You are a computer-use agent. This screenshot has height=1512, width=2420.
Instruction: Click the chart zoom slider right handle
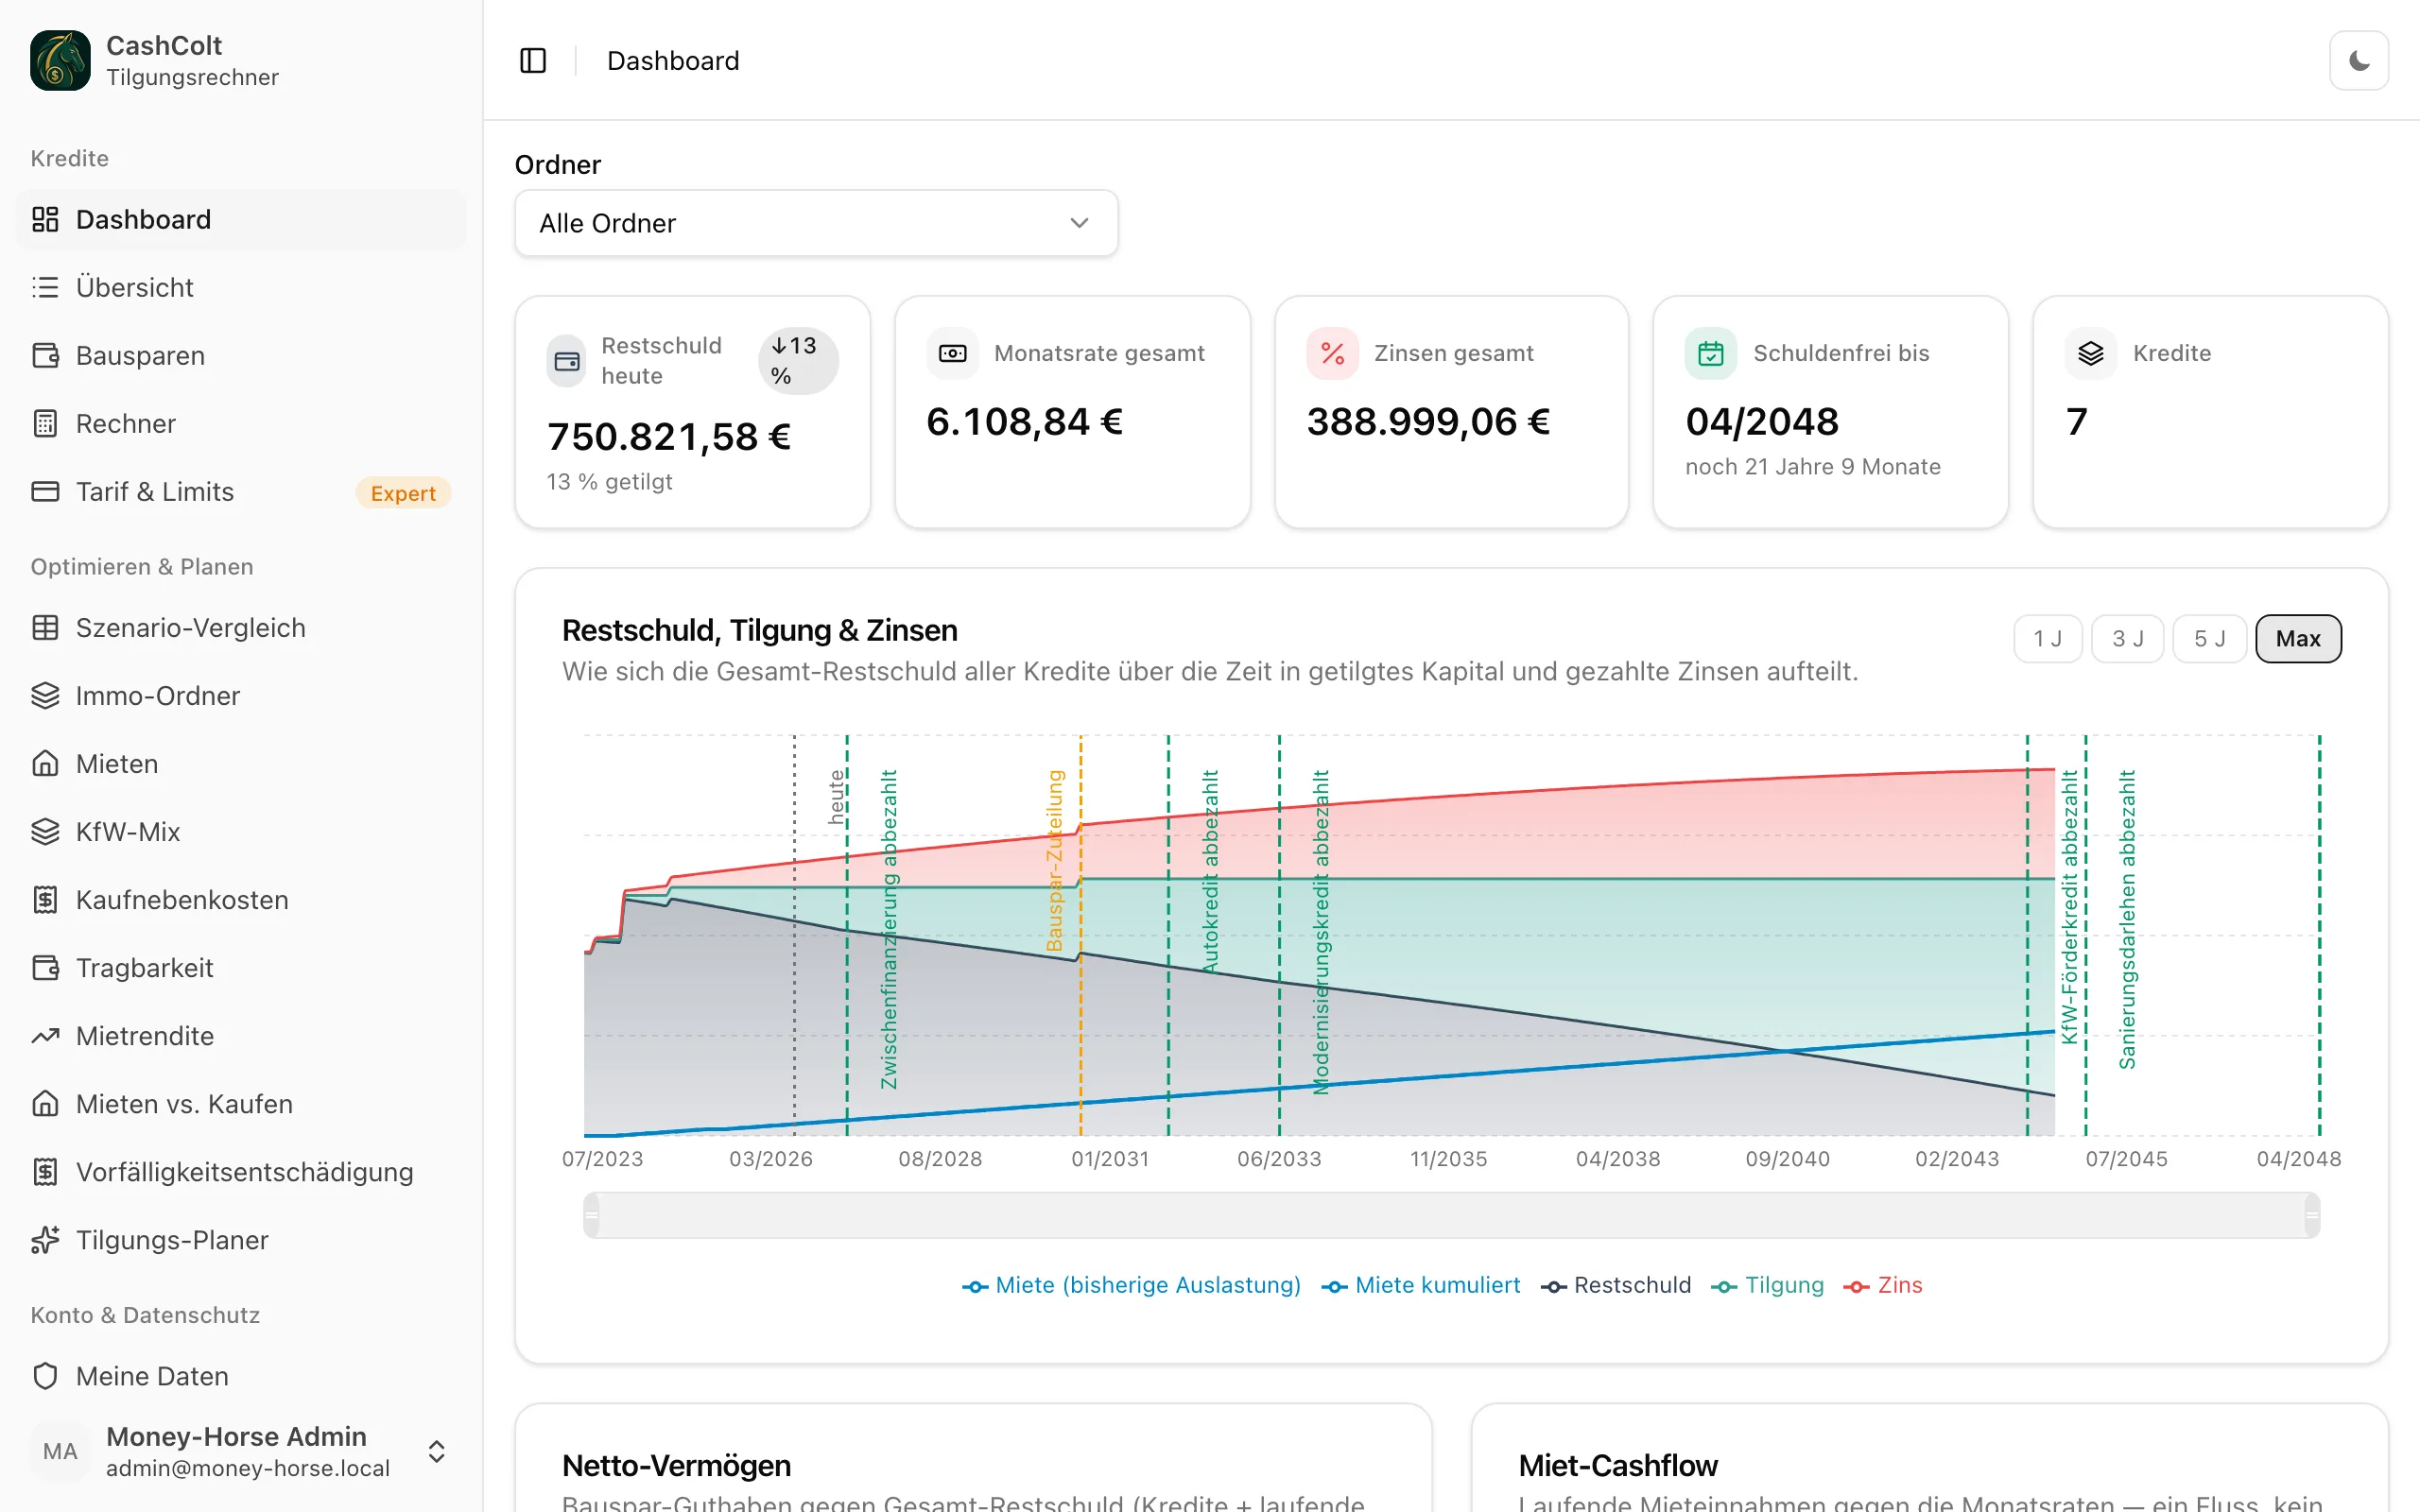pyautogui.click(x=2312, y=1215)
